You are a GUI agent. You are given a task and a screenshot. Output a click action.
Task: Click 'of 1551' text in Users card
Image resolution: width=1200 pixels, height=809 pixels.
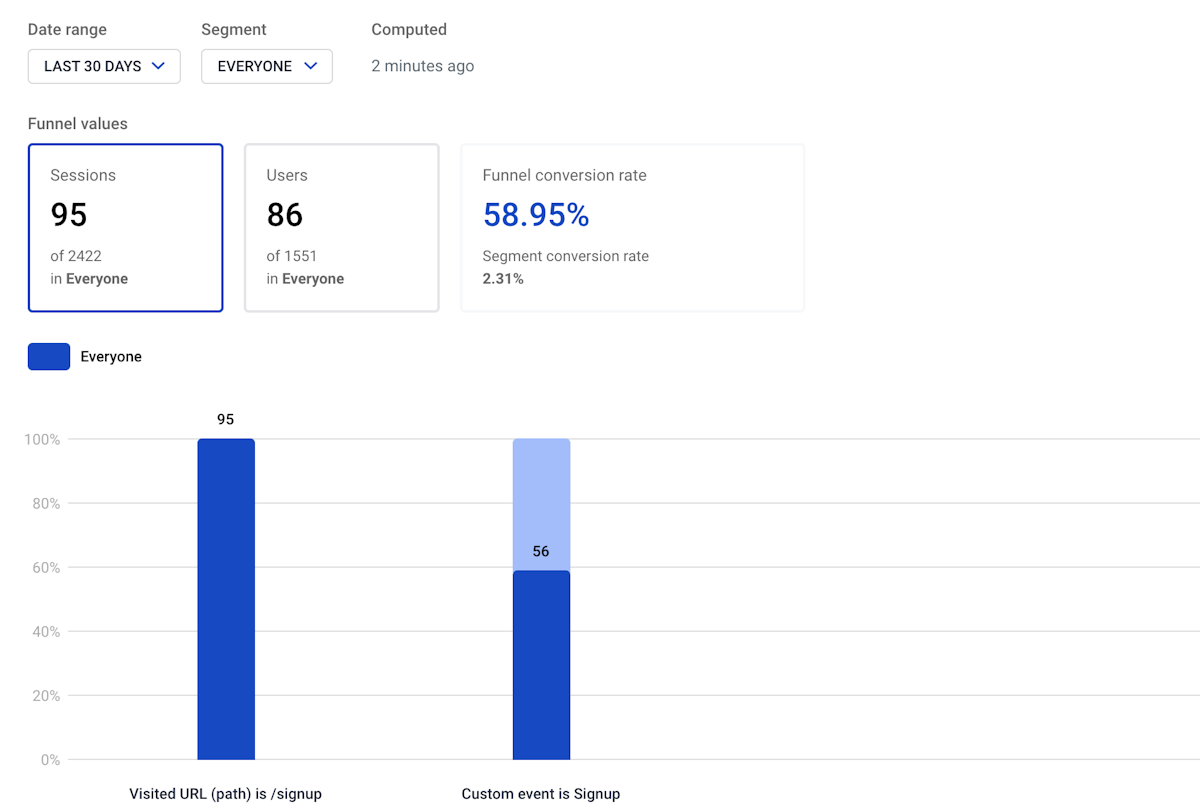292,256
